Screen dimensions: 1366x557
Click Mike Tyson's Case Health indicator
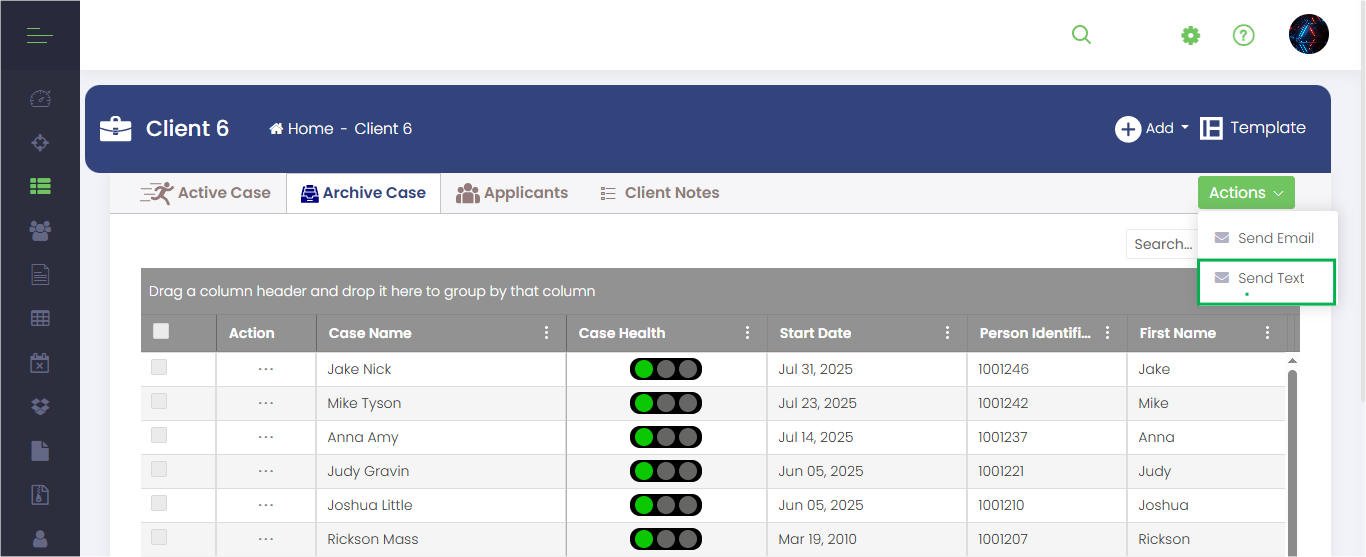(x=666, y=403)
